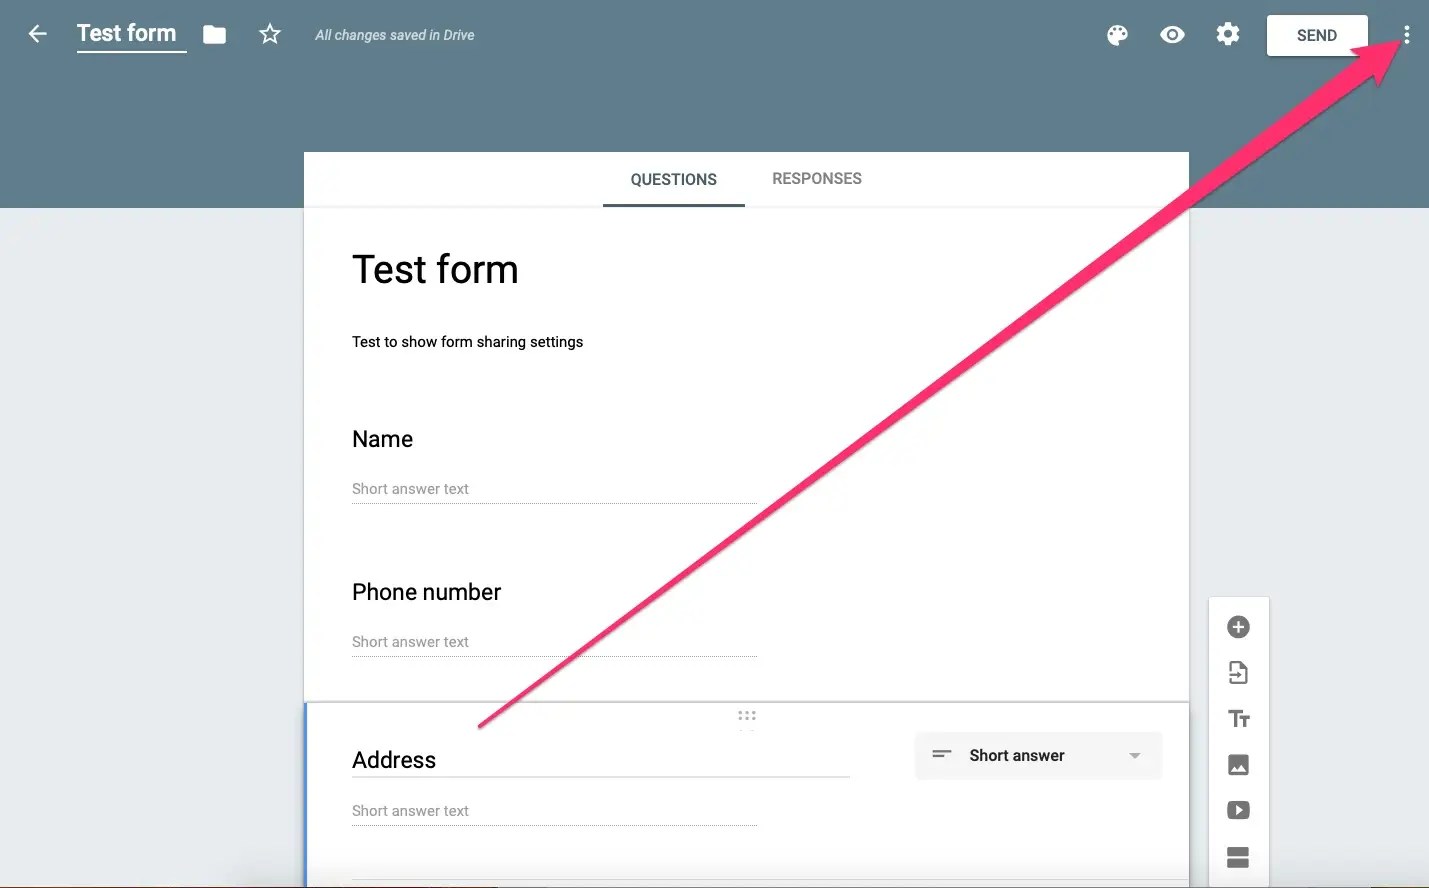The image size is (1429, 888).
Task: Switch to the RESPONSES tab
Action: [817, 179]
